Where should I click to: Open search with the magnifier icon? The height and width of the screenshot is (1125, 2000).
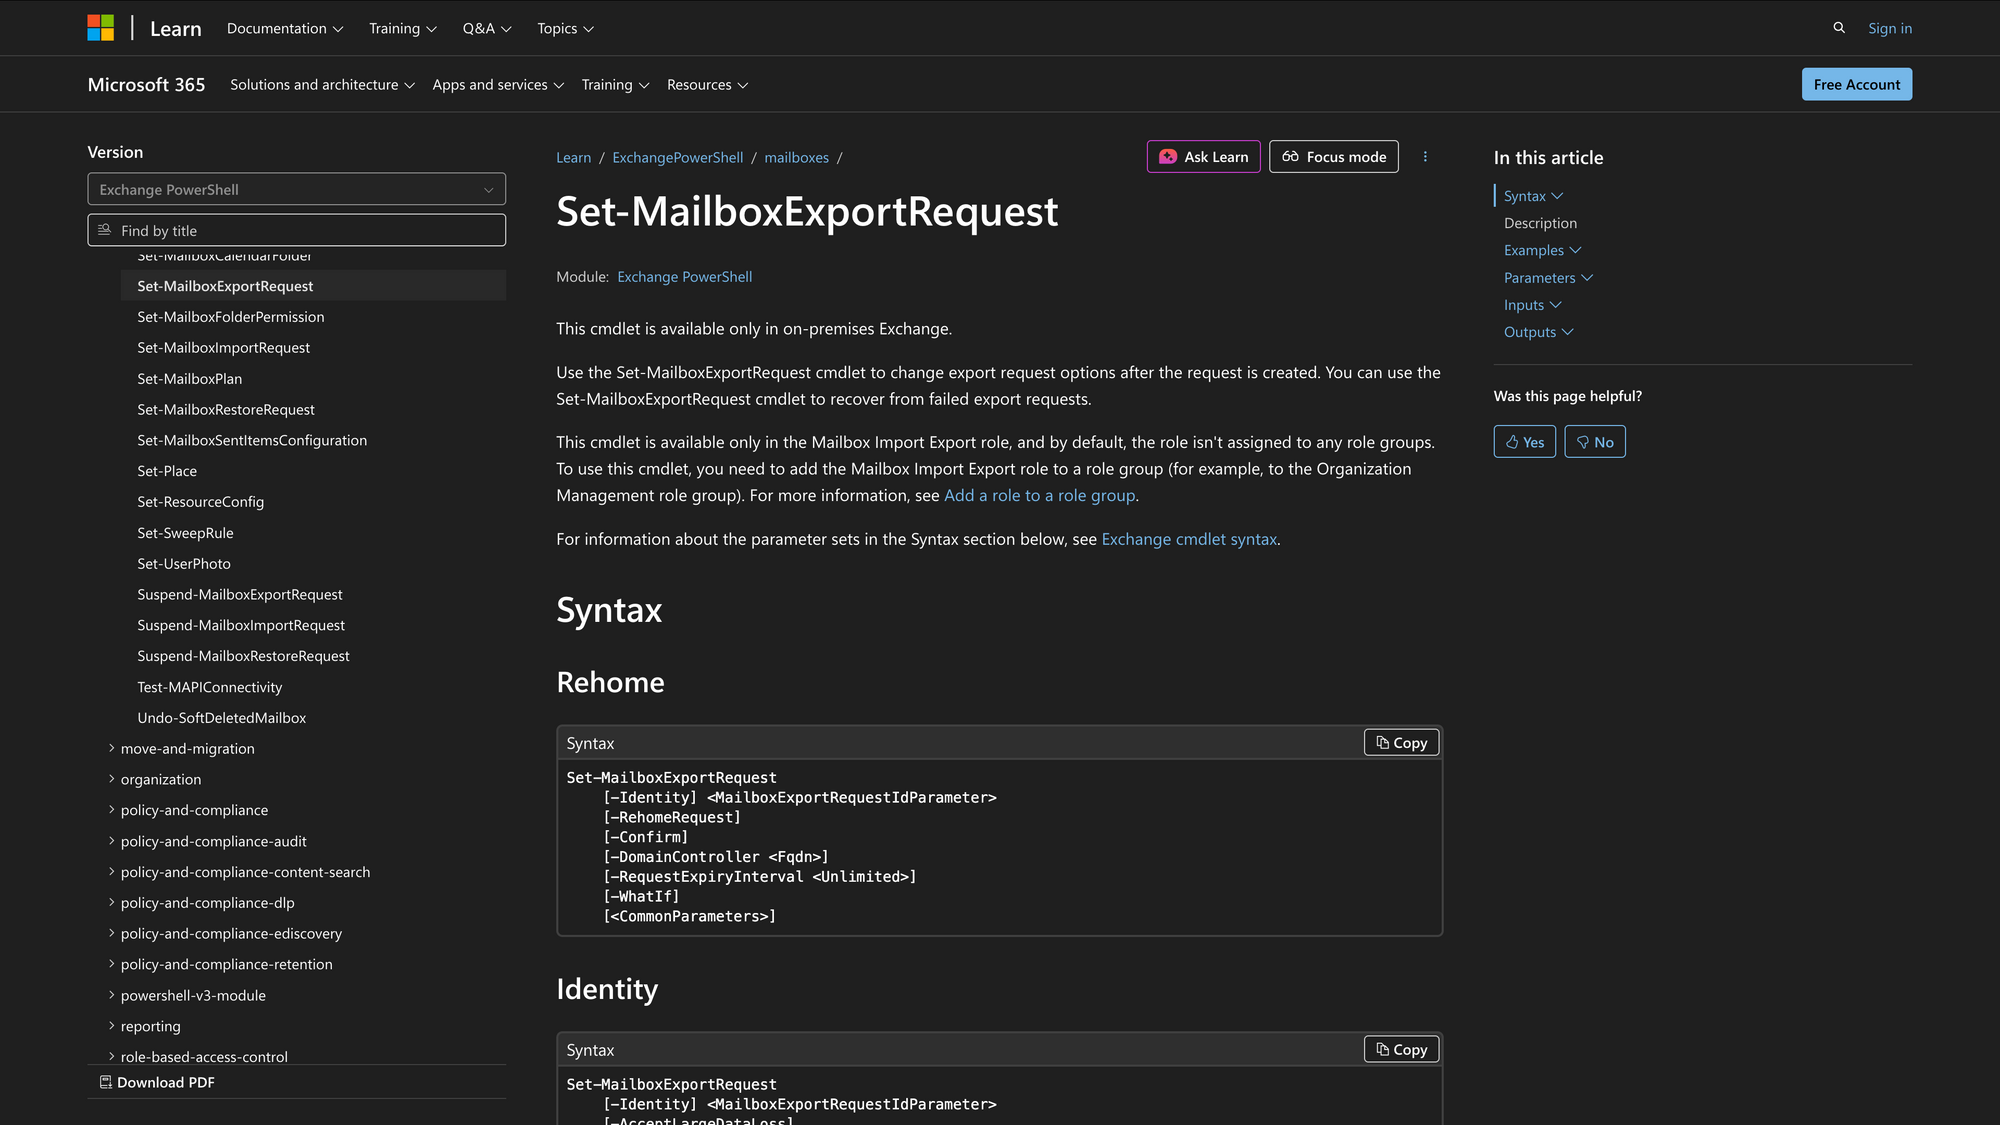click(1839, 28)
